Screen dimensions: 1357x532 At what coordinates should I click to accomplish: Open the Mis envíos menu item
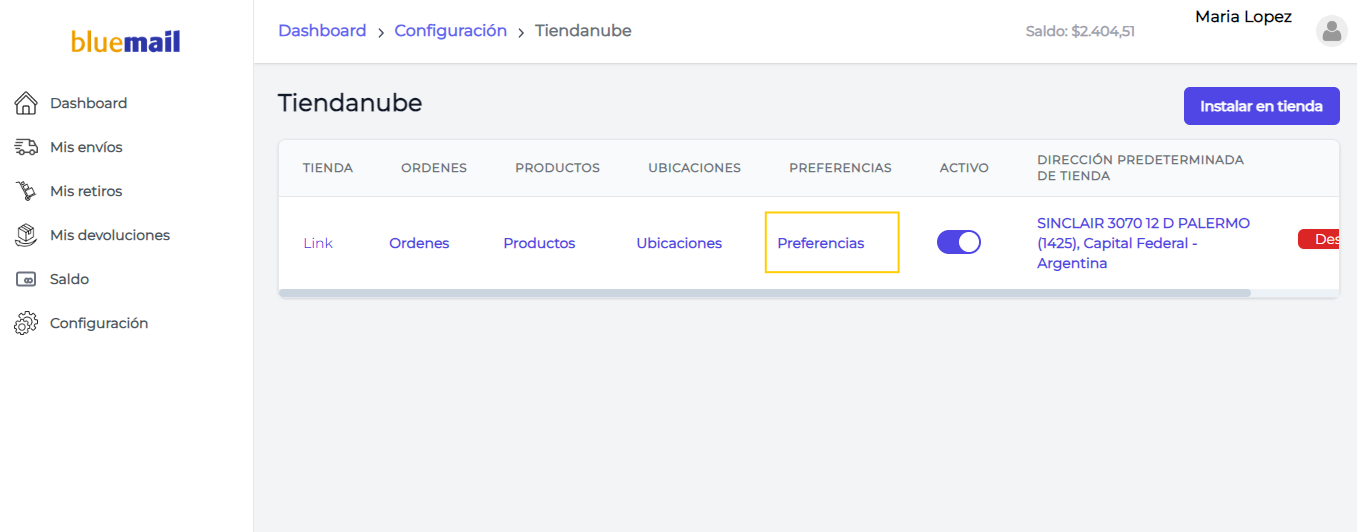[x=86, y=147]
